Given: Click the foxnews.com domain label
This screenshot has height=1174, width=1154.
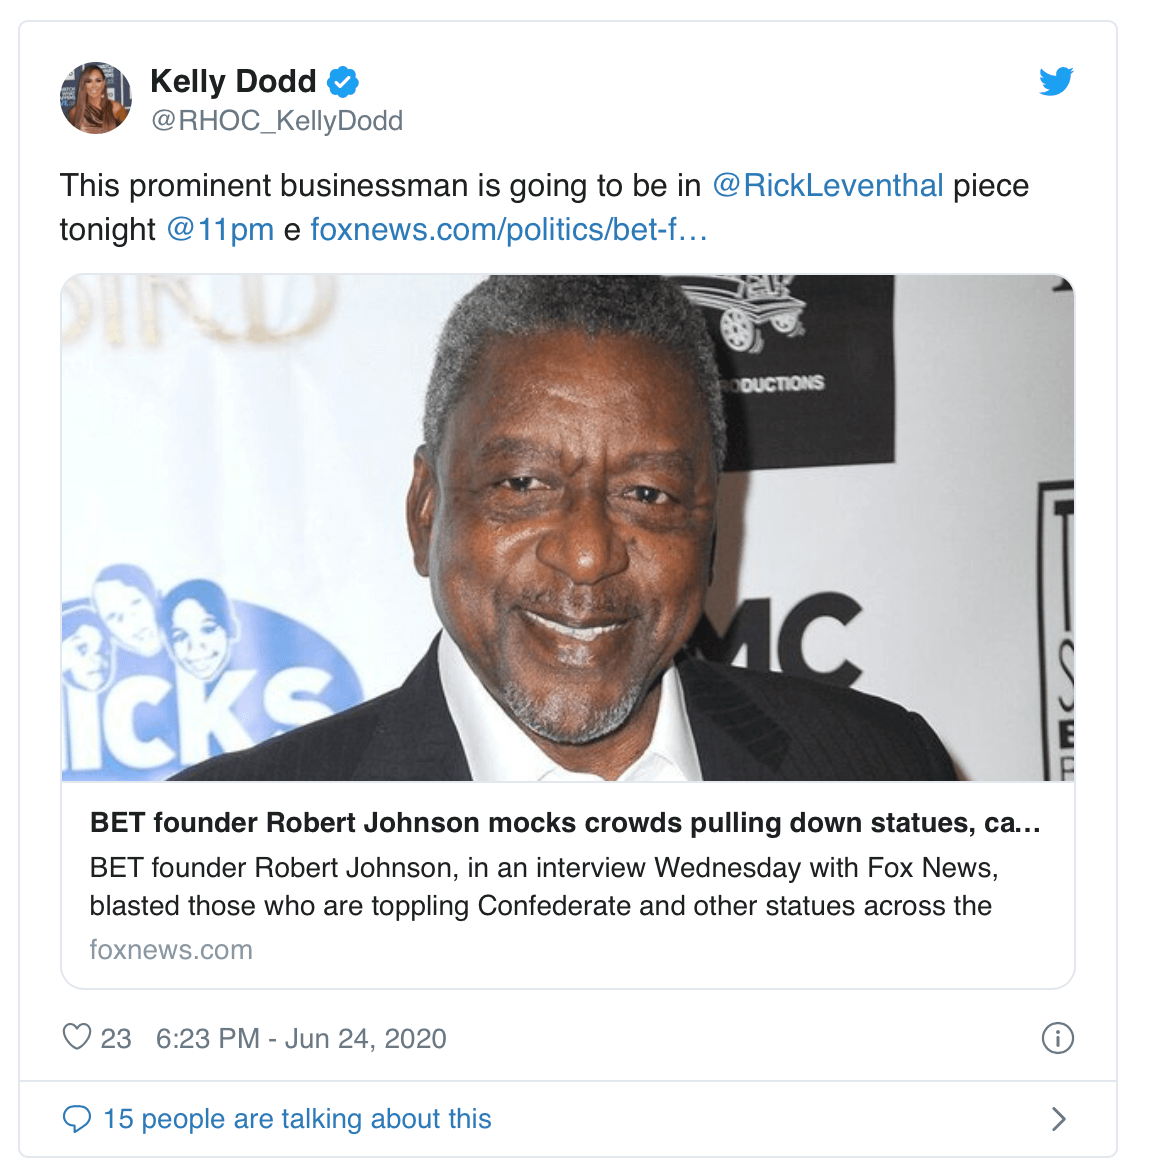Looking at the screenshot, I should click(x=171, y=949).
